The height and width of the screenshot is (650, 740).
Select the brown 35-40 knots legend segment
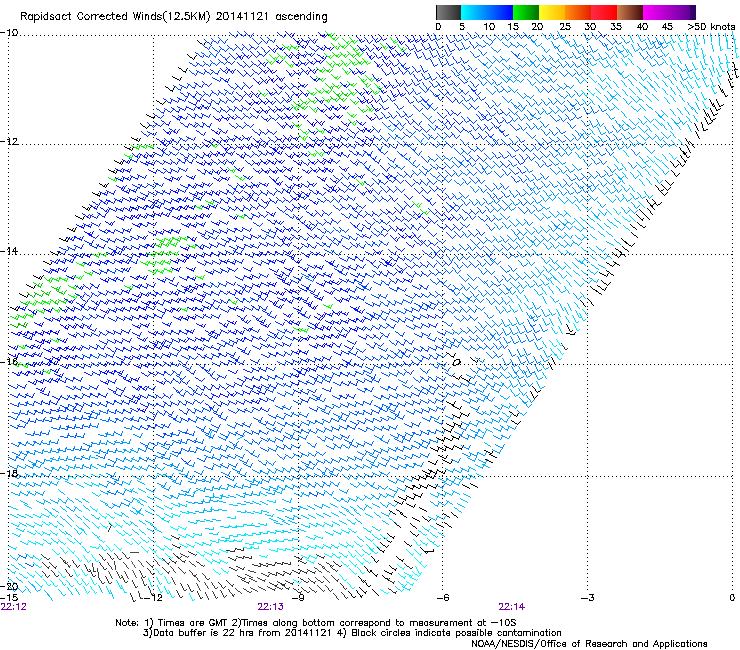[x=630, y=12]
